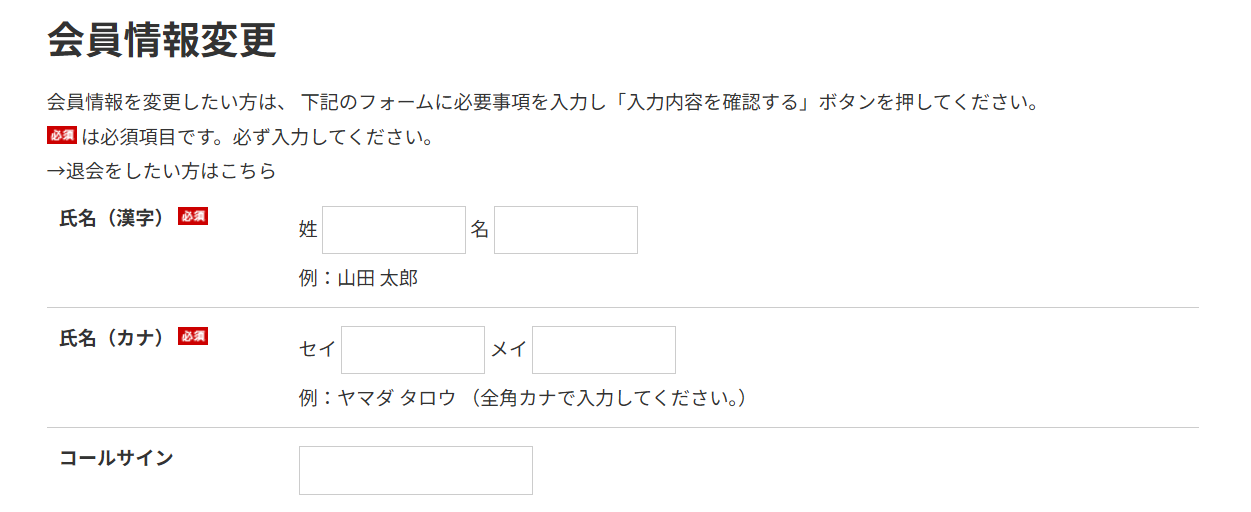The height and width of the screenshot is (512, 1251).
Task: Click into the コールサイン text box
Action: tap(416, 470)
